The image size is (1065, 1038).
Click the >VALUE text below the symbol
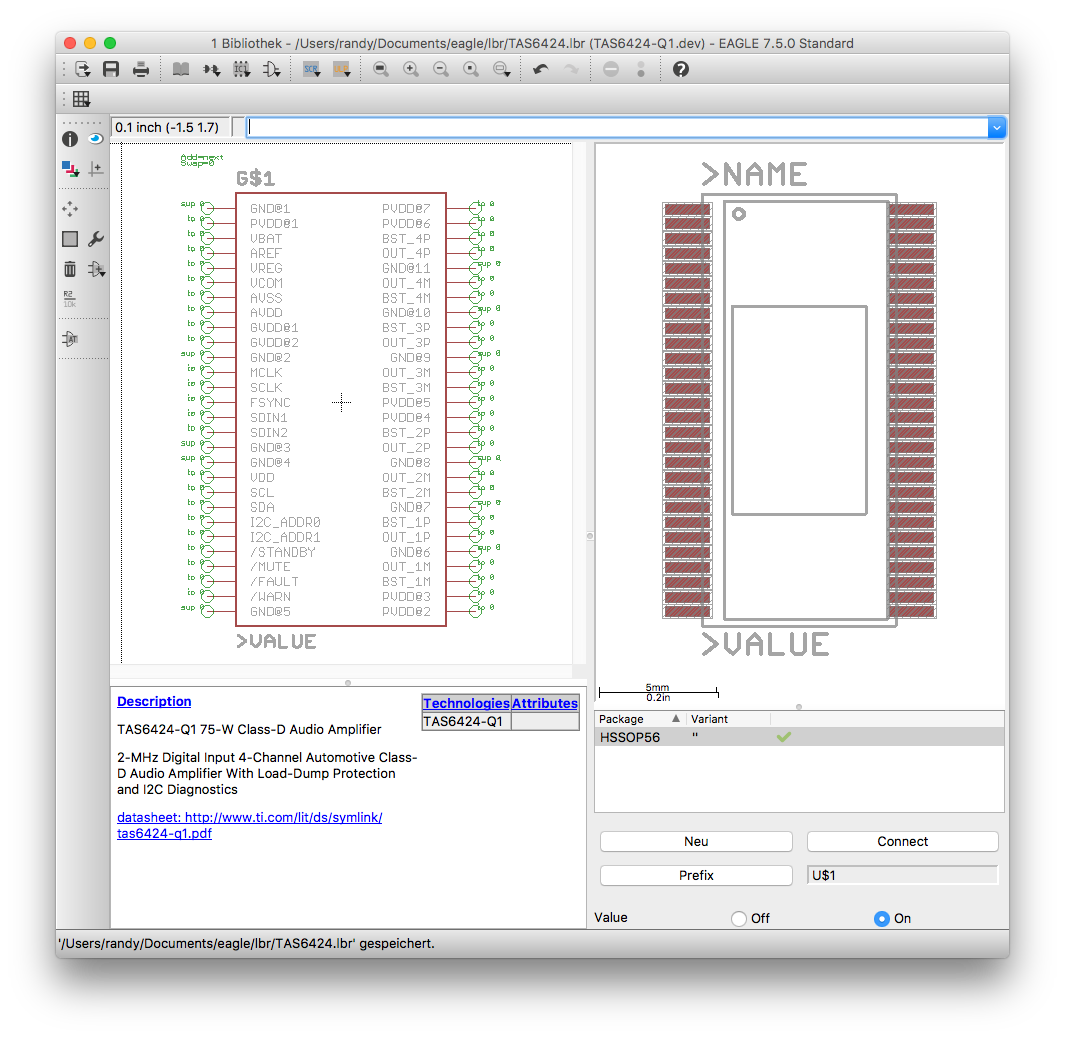276,642
